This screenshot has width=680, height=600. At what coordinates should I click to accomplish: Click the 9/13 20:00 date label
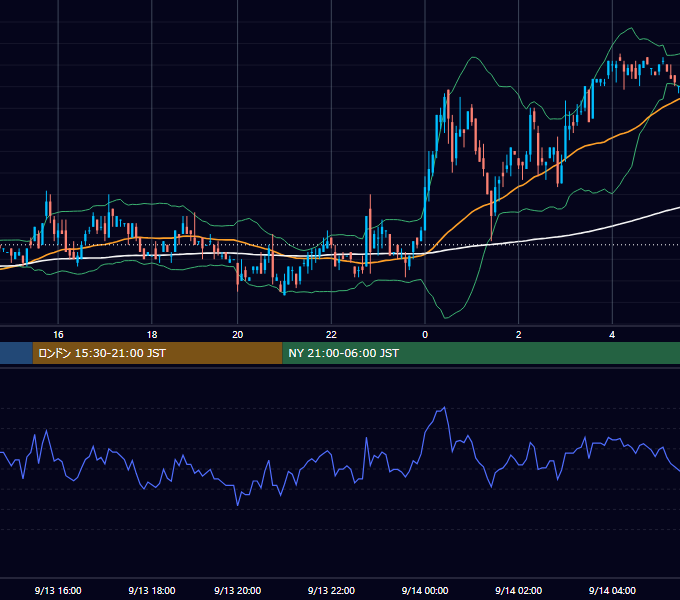point(238,590)
